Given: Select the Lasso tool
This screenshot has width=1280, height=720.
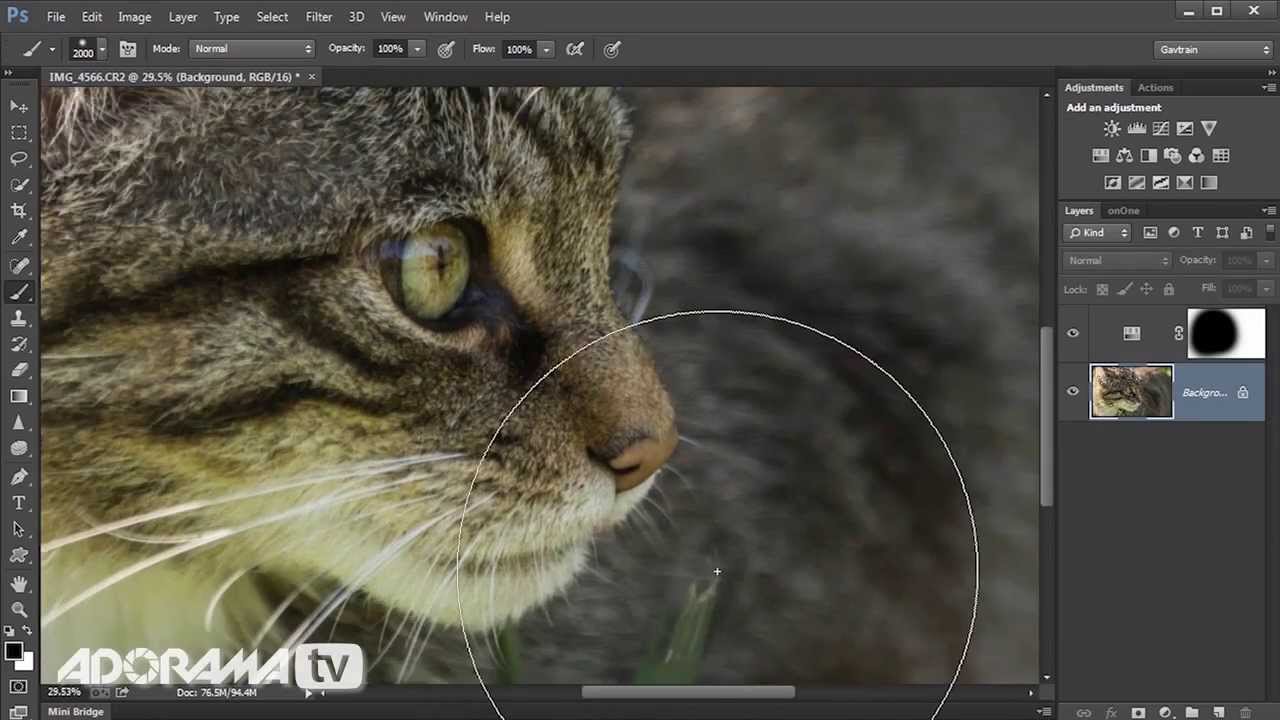Looking at the screenshot, I should click(x=19, y=158).
